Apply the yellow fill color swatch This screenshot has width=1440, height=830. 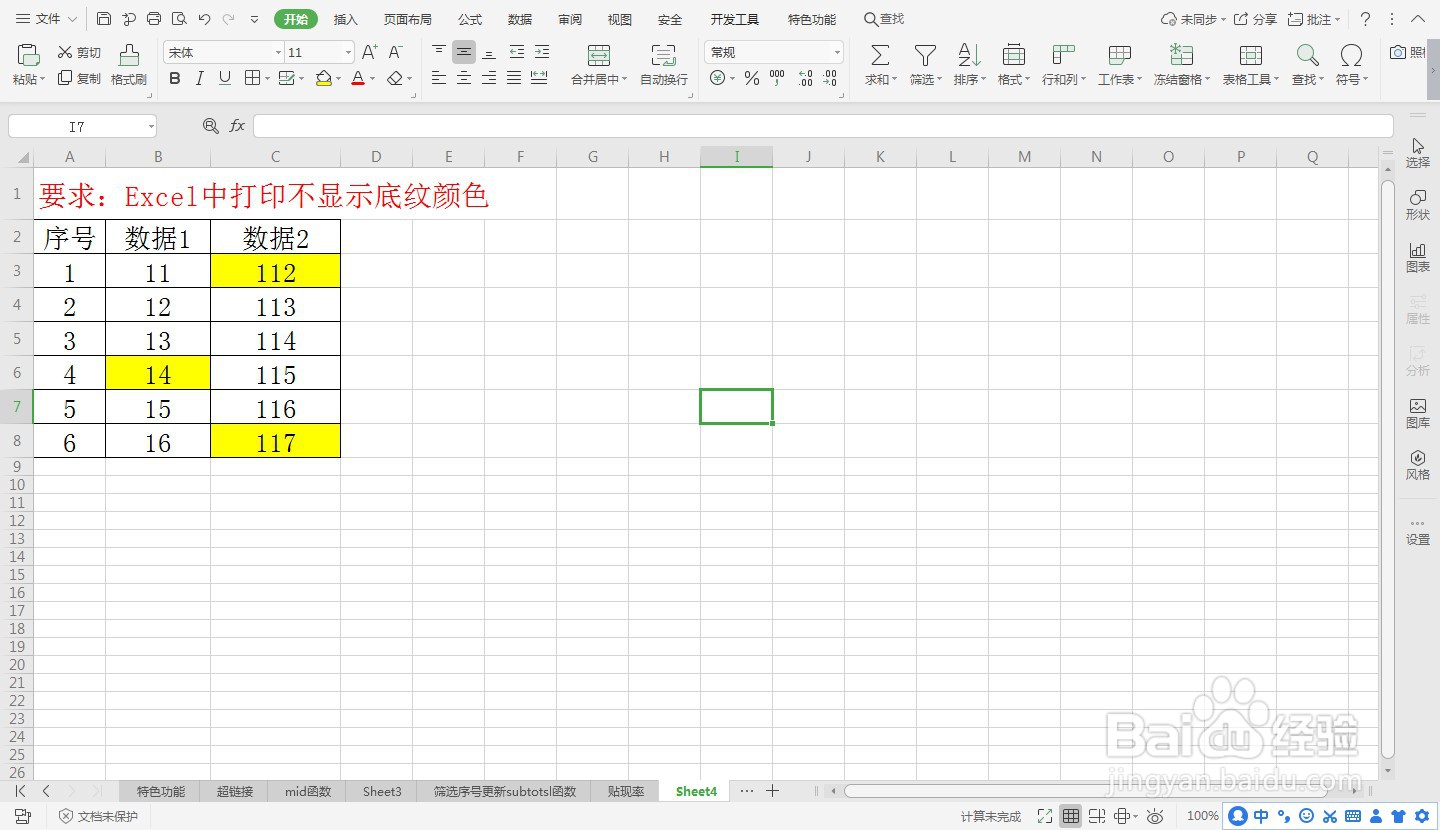323,78
